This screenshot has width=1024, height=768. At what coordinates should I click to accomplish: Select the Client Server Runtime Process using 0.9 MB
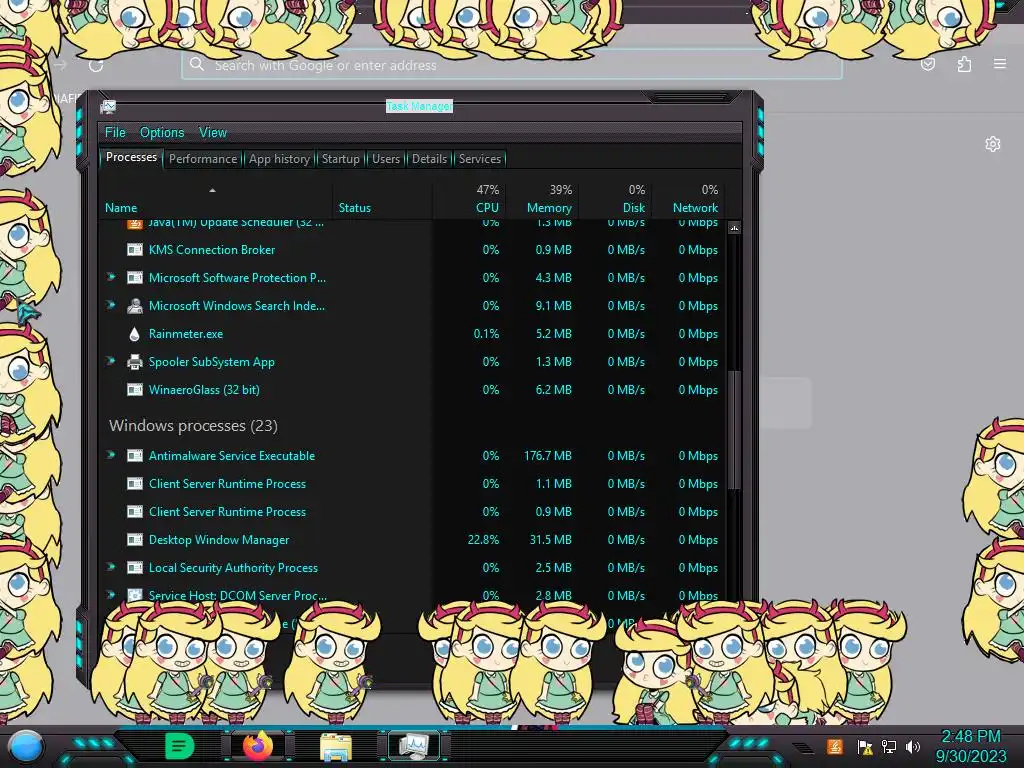[x=411, y=512]
